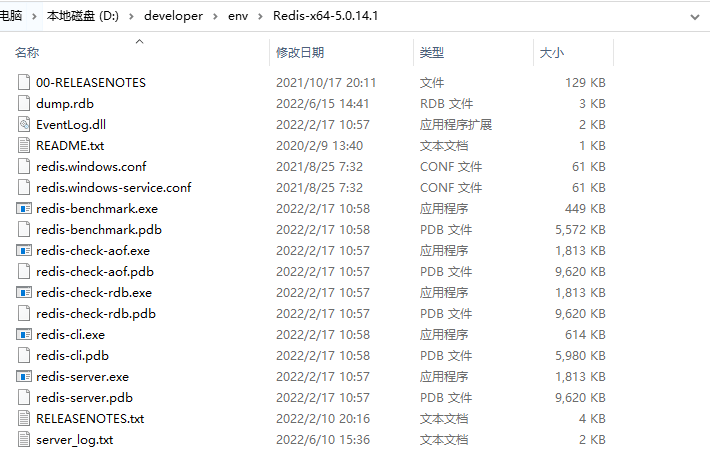This screenshot has width=712, height=466.
Task: Select file name redis-benchmark.exe
Action: 97,208
